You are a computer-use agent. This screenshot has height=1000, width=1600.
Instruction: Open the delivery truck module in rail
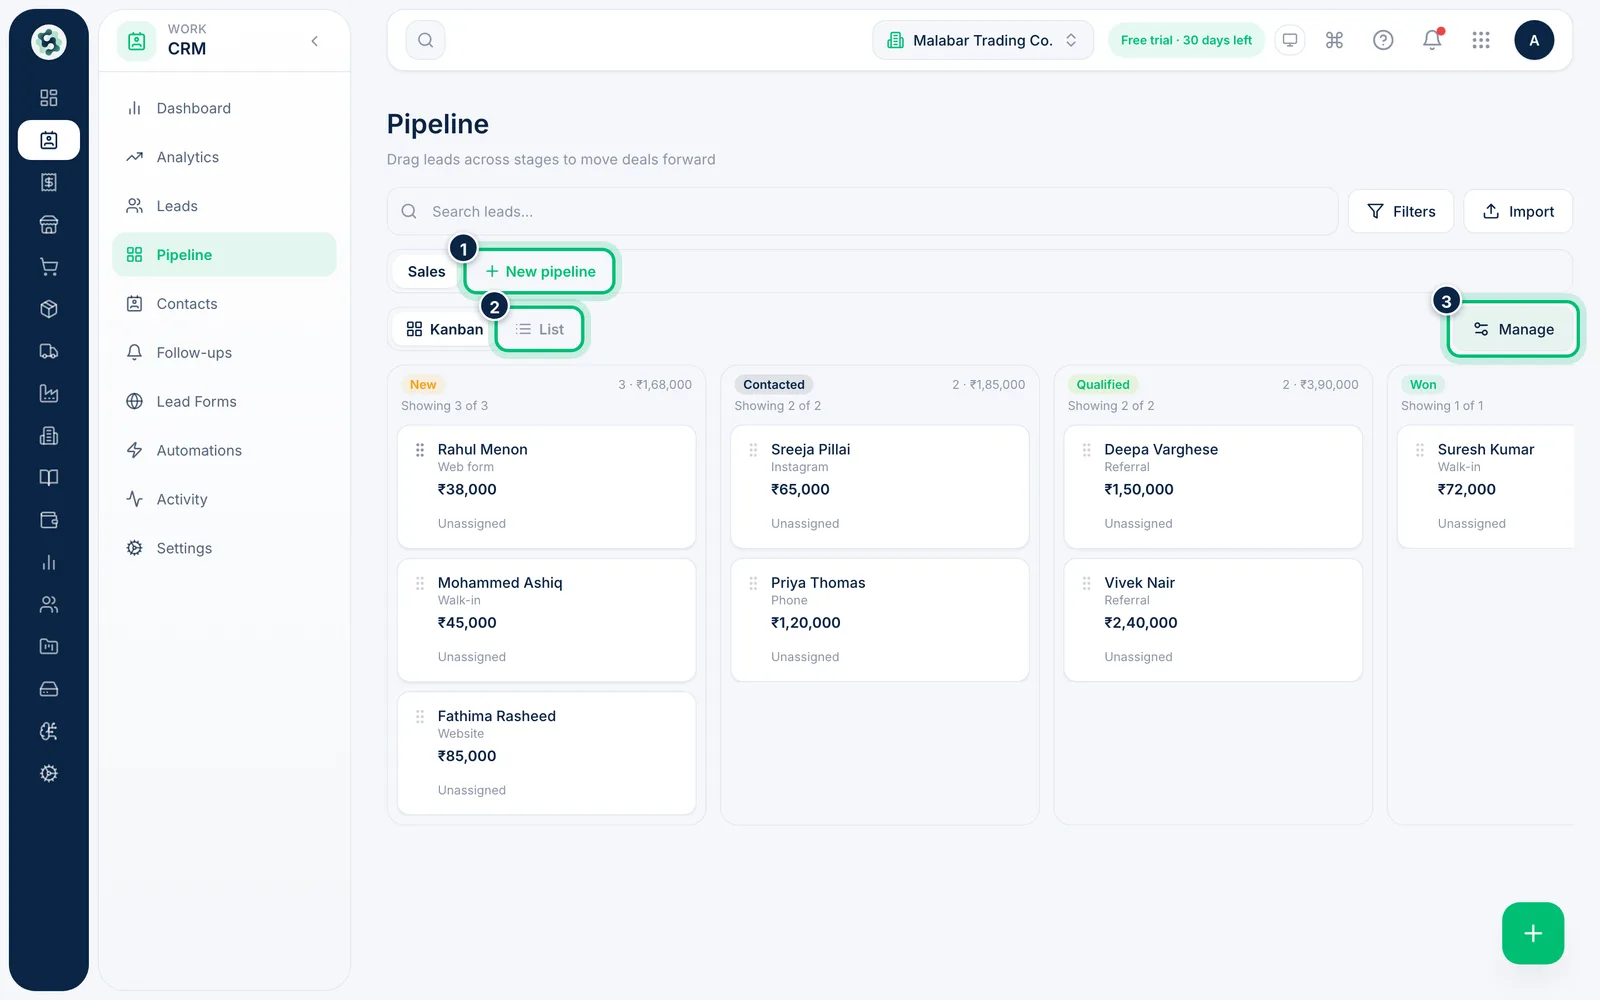point(49,351)
